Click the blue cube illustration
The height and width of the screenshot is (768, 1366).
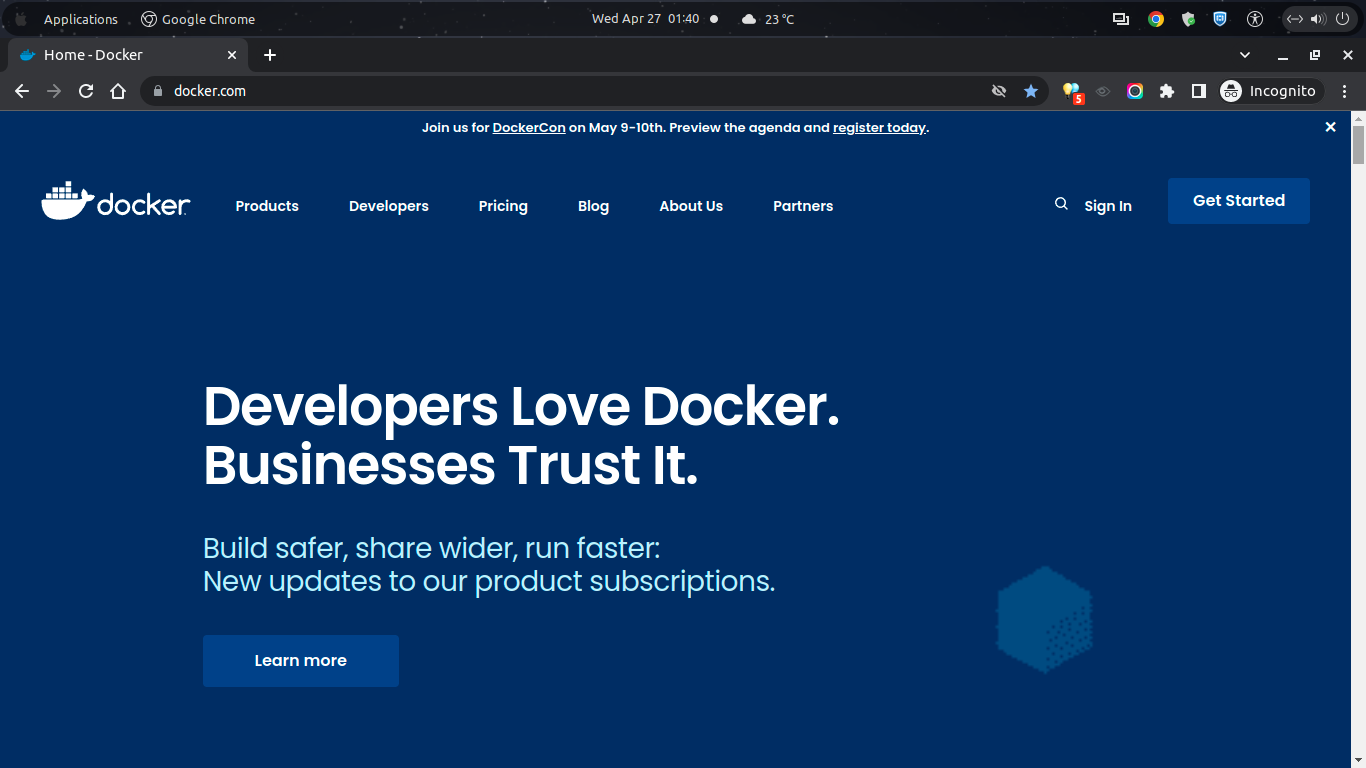click(x=1045, y=620)
